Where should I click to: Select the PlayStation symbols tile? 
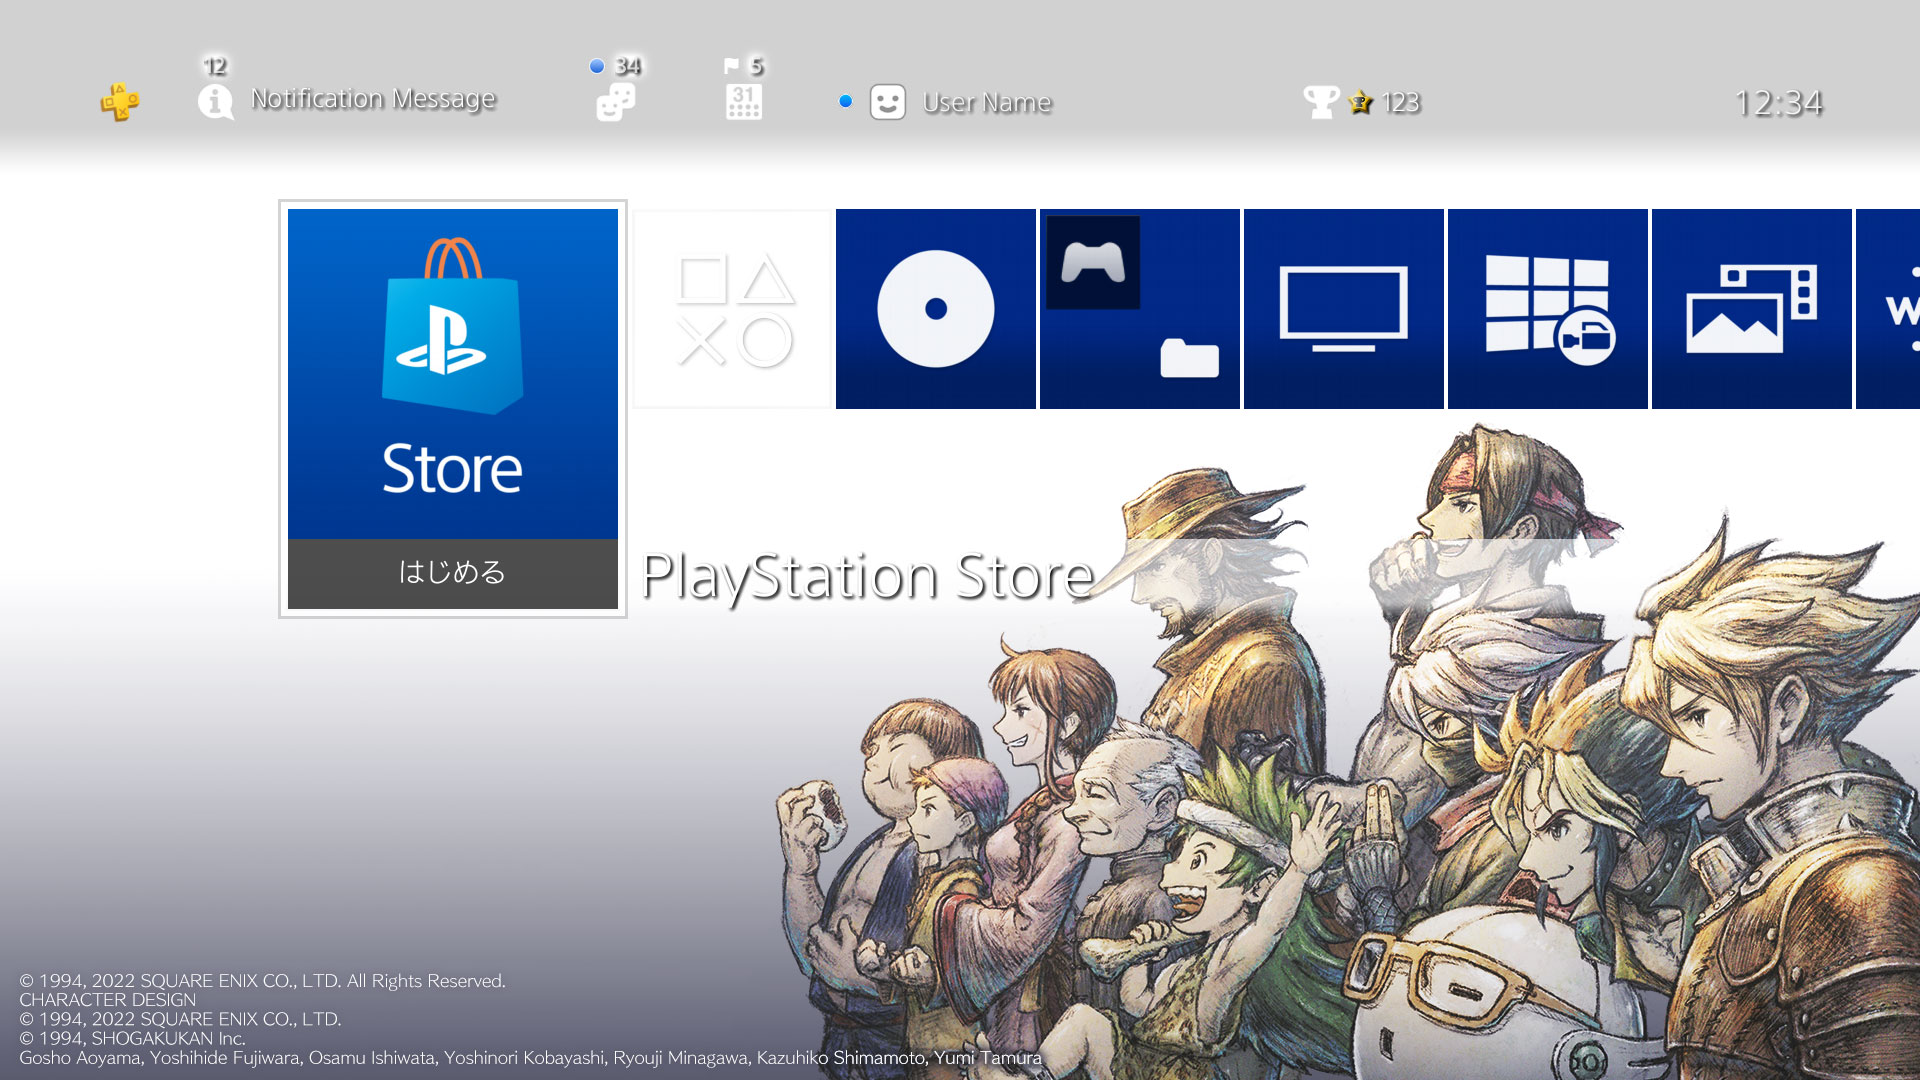click(x=733, y=308)
